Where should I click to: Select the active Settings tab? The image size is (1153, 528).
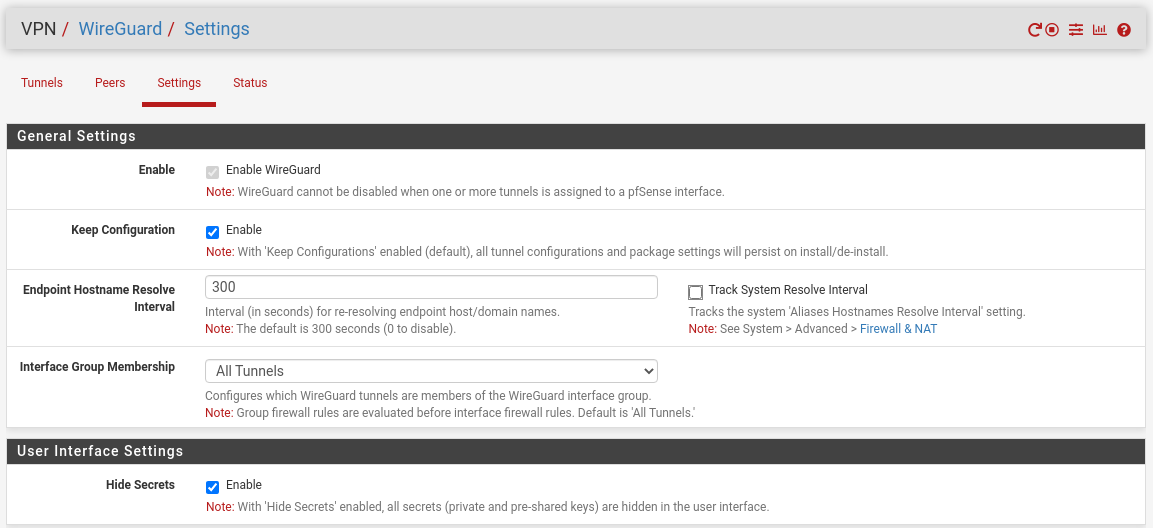tap(179, 83)
